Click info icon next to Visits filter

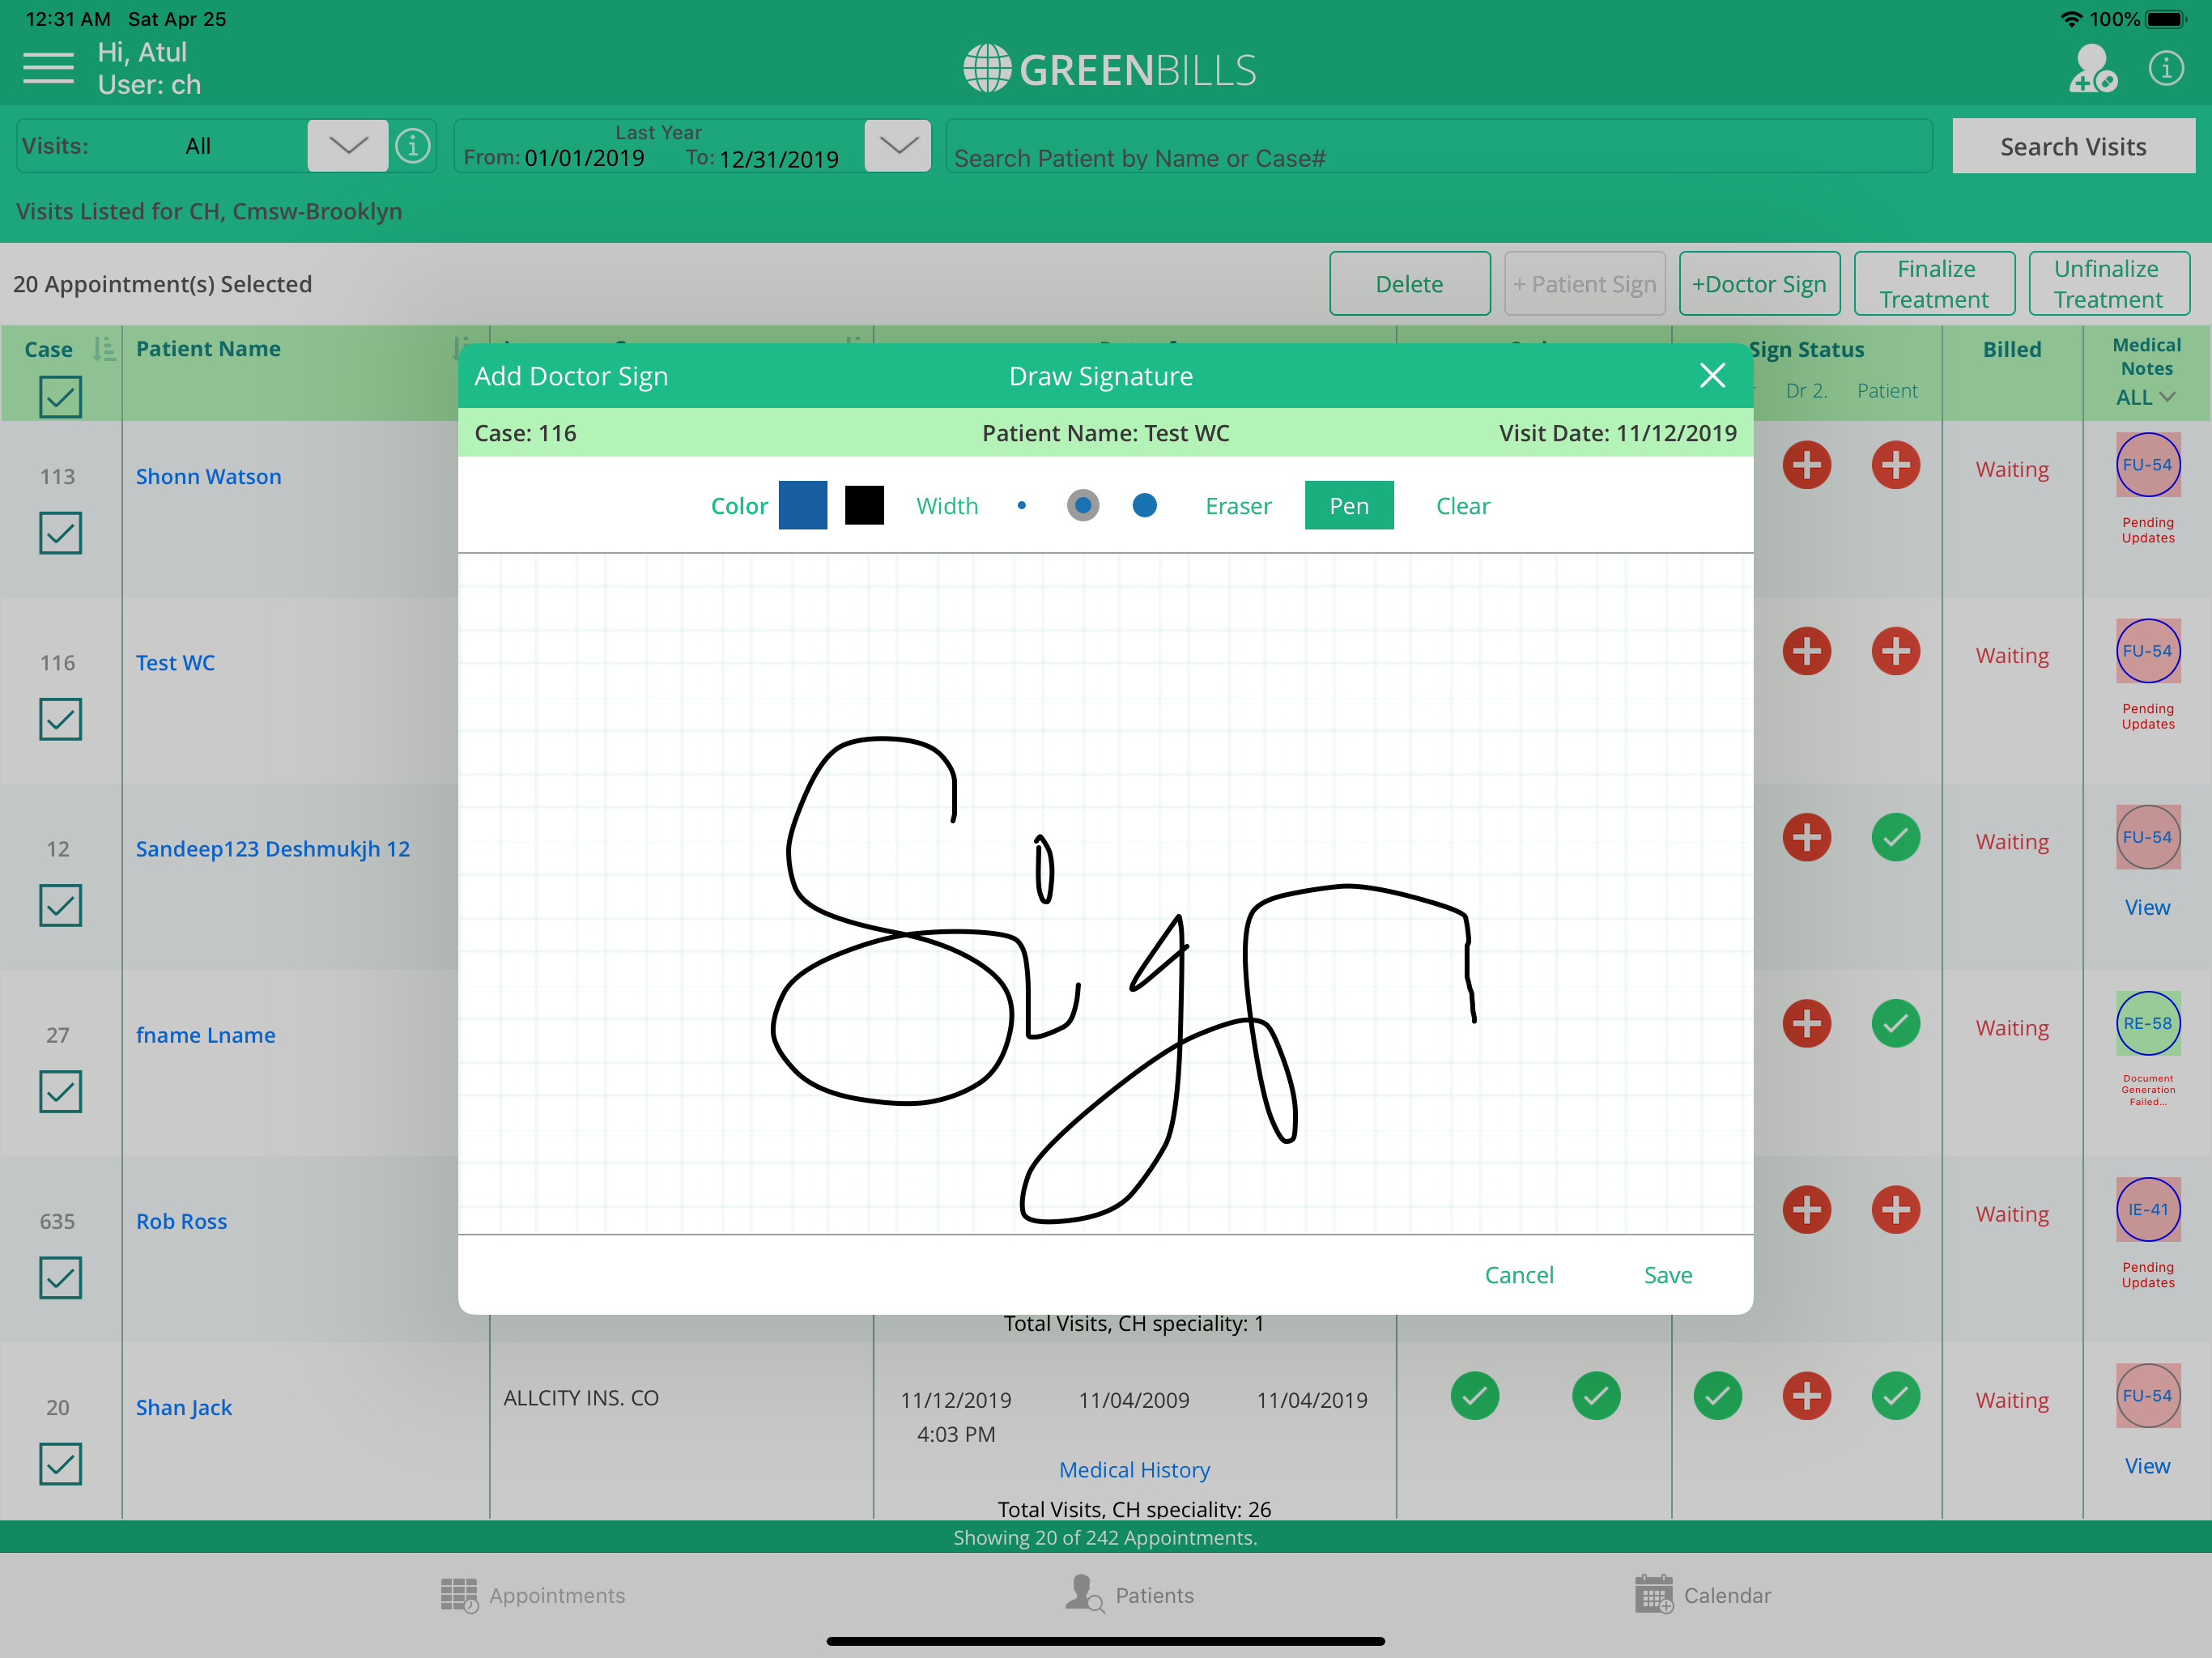(x=413, y=146)
